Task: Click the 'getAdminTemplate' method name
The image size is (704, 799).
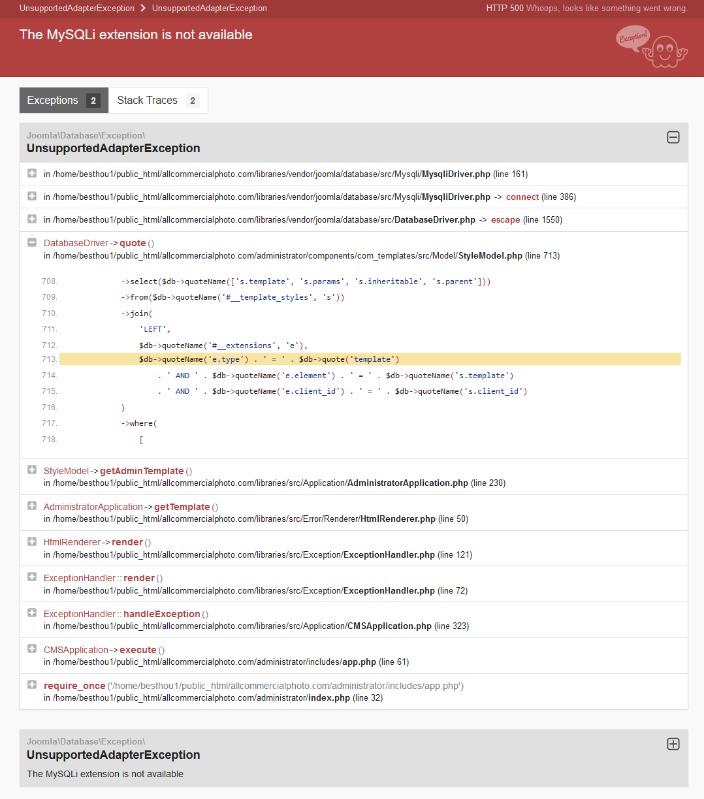Action: coord(142,471)
